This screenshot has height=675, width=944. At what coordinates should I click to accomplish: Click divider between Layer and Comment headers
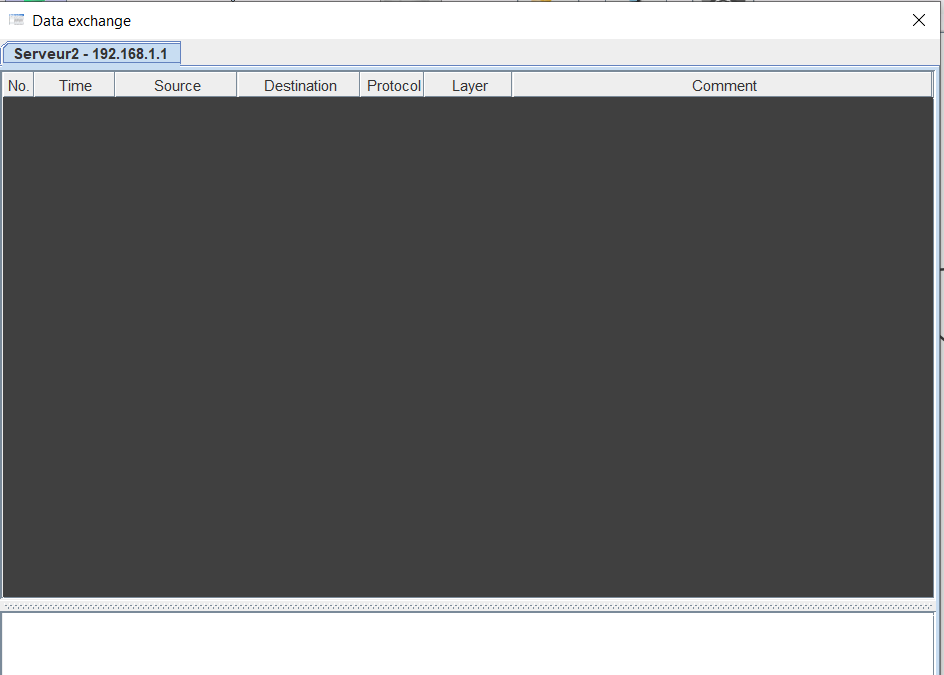click(512, 86)
